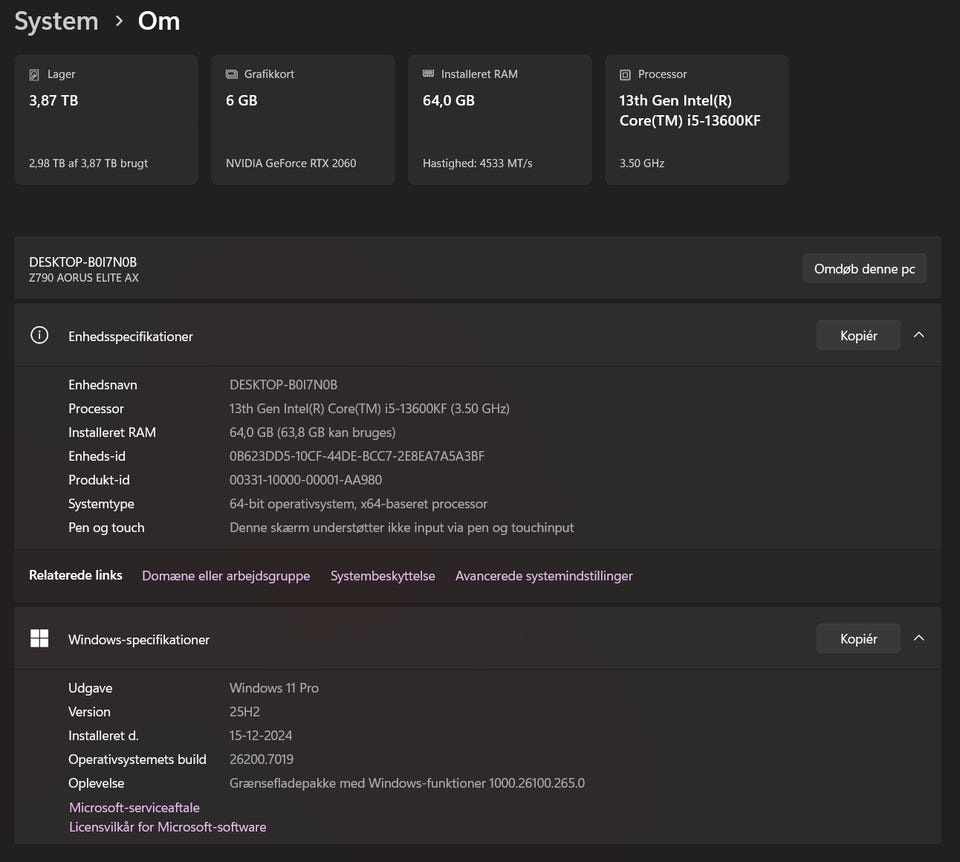This screenshot has height=862, width=960.
Task: Go back to System in breadcrumb
Action: pos(56,21)
